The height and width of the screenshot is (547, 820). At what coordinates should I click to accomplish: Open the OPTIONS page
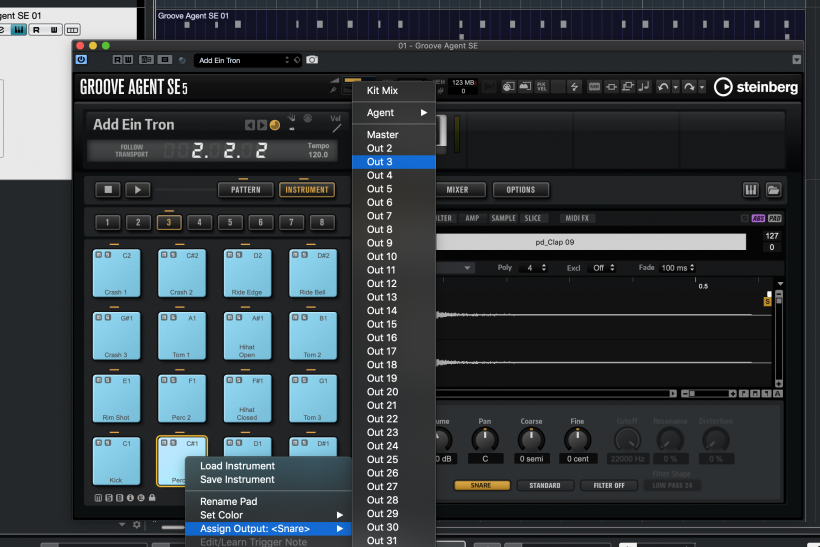click(x=521, y=190)
